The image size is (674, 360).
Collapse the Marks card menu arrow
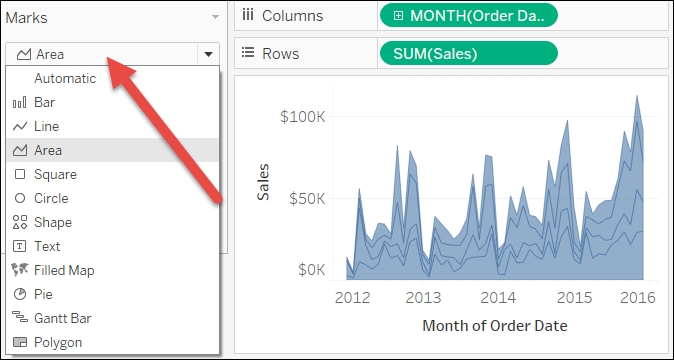(x=215, y=17)
